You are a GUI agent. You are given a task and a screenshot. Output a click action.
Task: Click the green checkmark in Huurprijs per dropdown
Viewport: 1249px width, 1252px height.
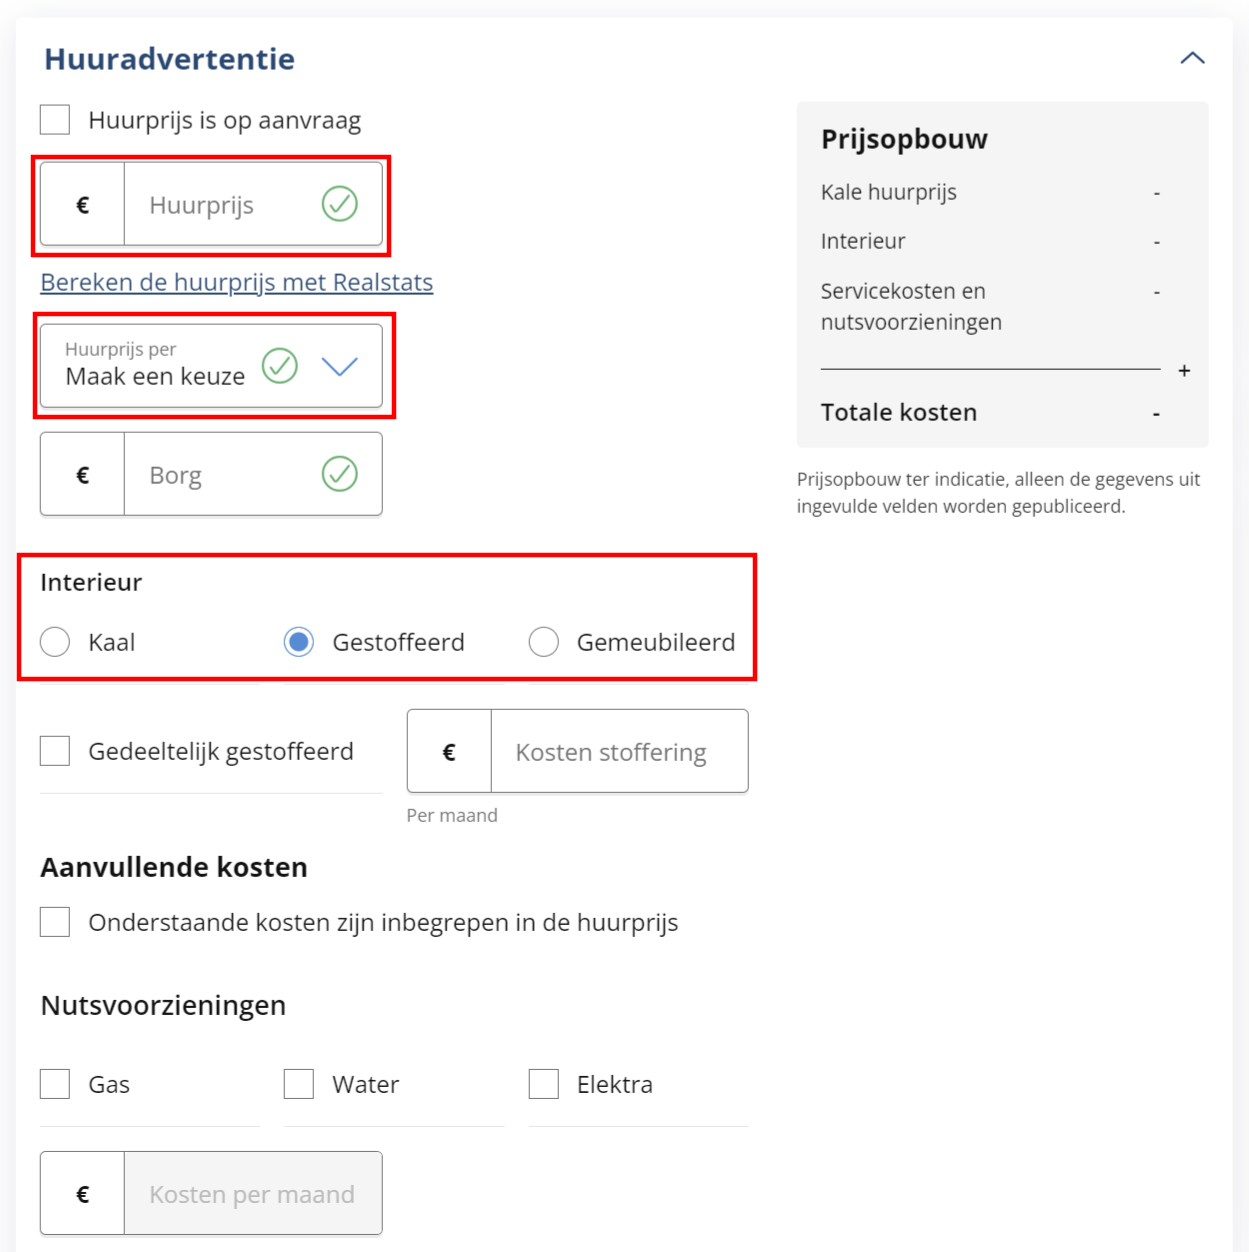click(280, 366)
